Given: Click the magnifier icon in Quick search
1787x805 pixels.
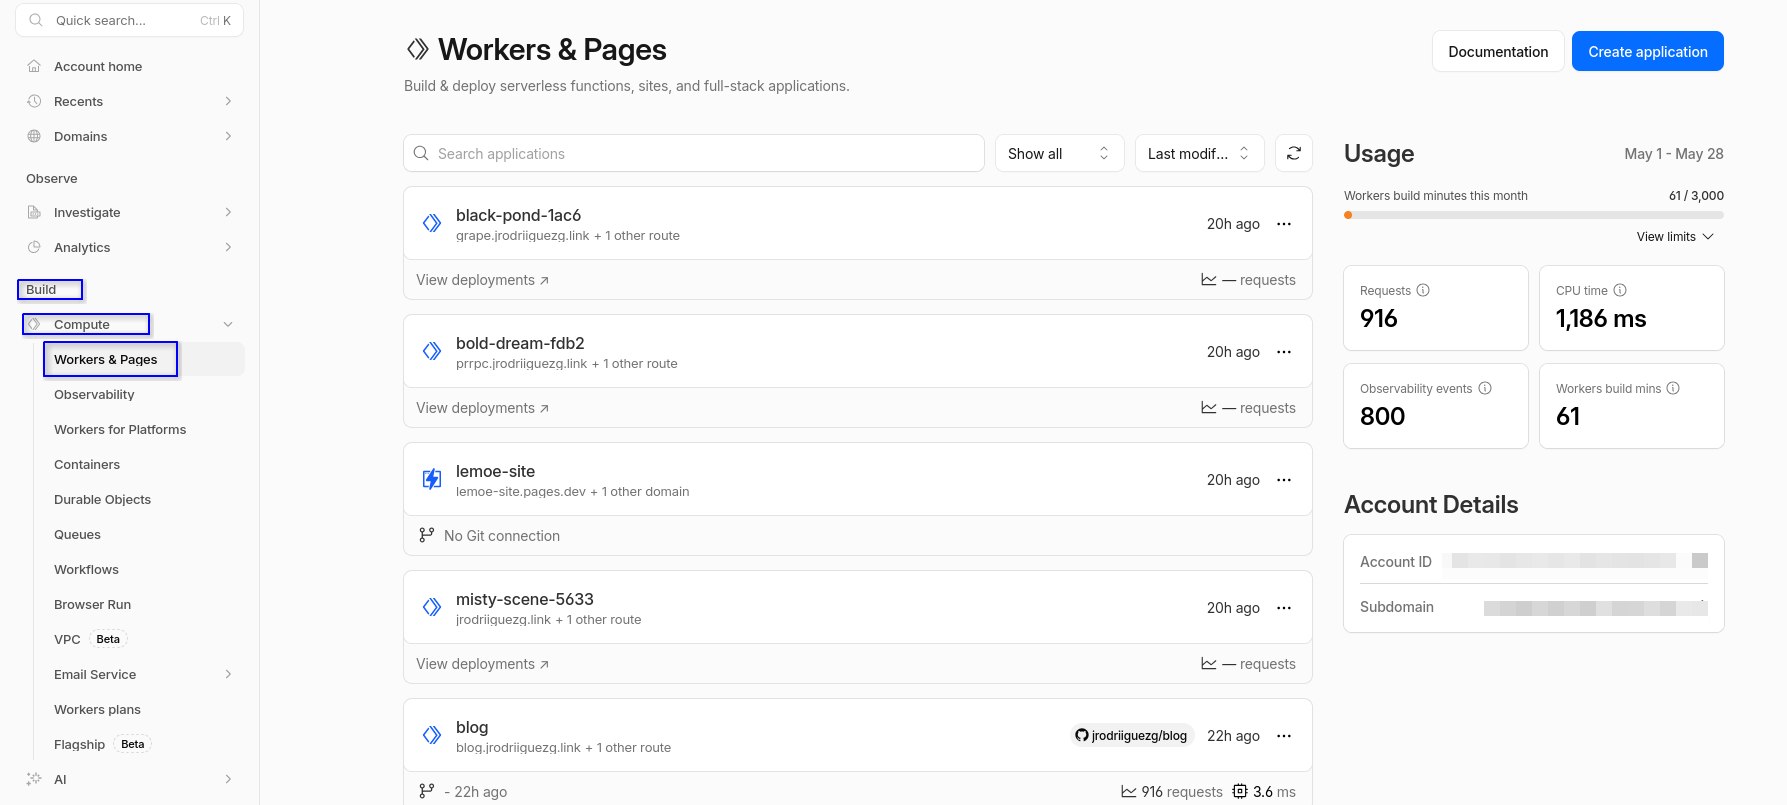Looking at the screenshot, I should 36,20.
